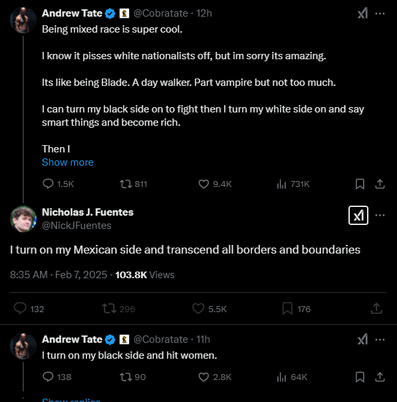Bookmark the top Andrew Tate post
Screen dimensions: 397x402
[x=360, y=184]
